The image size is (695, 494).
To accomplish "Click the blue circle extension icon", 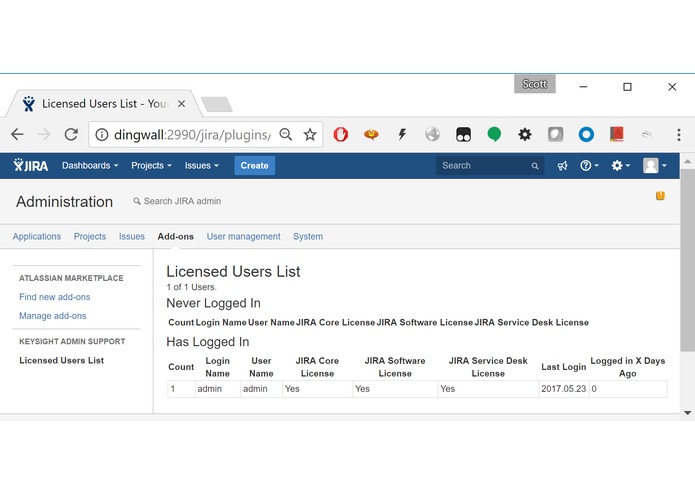I will tap(586, 134).
